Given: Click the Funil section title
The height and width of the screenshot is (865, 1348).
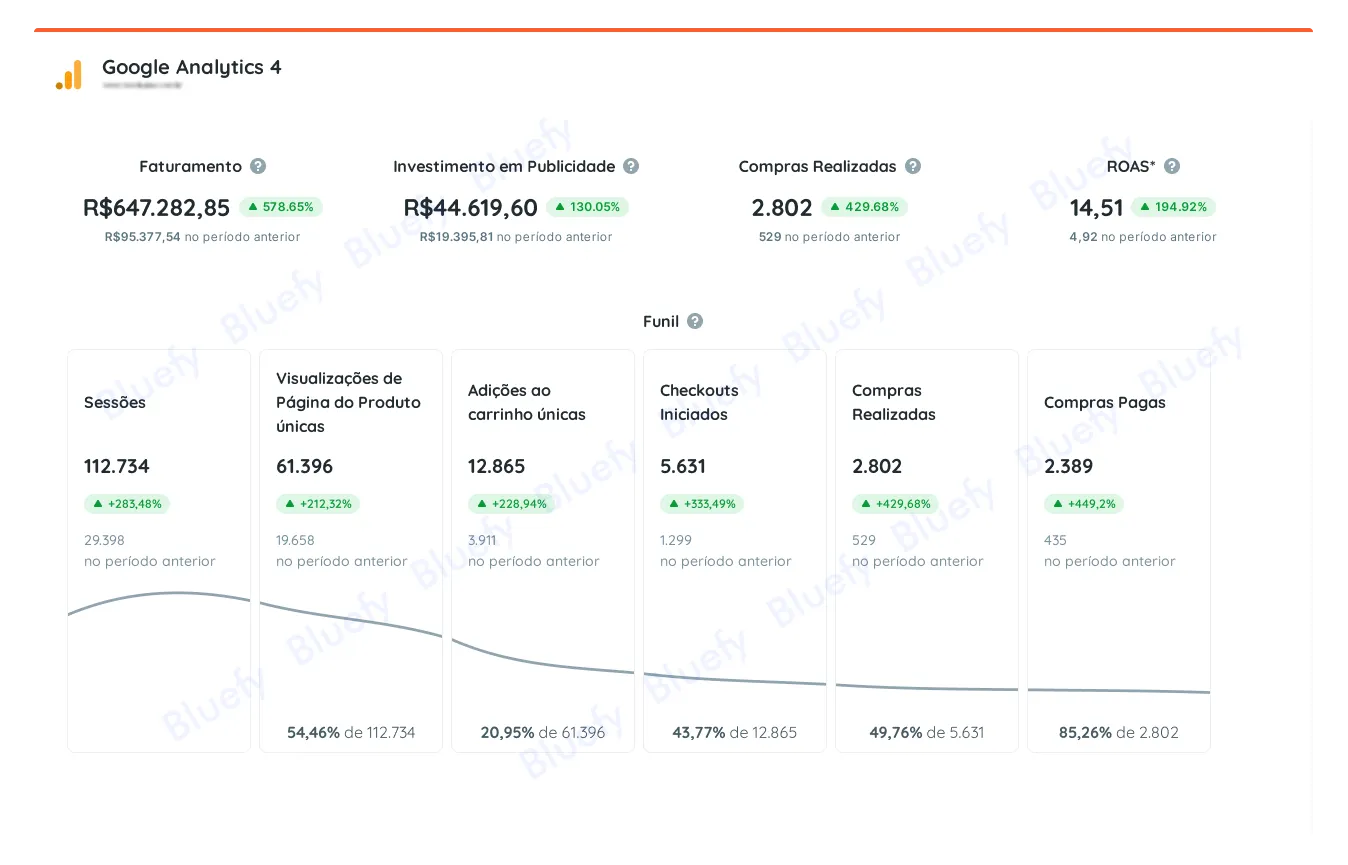Looking at the screenshot, I should tap(661, 321).
